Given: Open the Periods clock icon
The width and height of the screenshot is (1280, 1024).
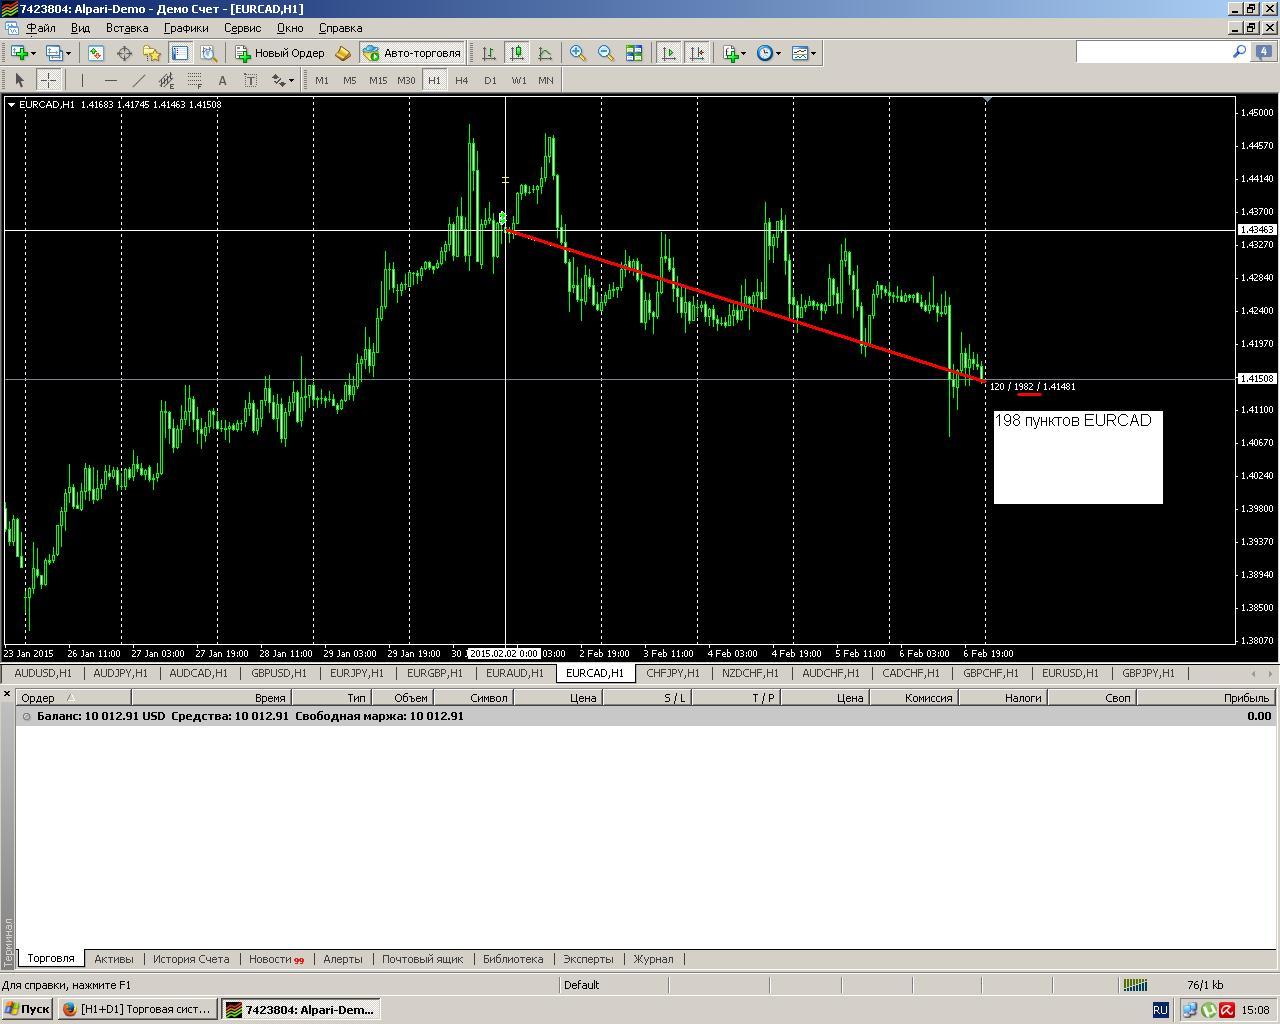Looking at the screenshot, I should (x=764, y=53).
